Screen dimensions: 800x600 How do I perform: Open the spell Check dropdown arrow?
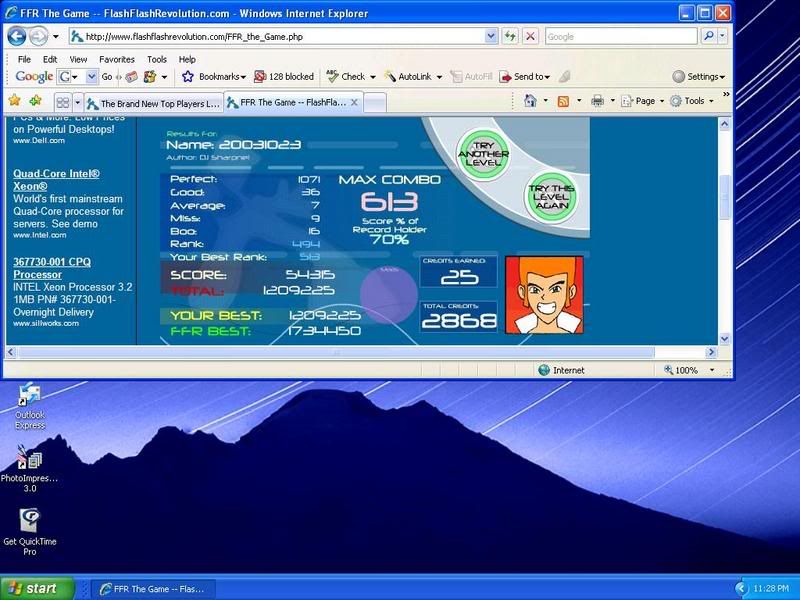(x=373, y=77)
